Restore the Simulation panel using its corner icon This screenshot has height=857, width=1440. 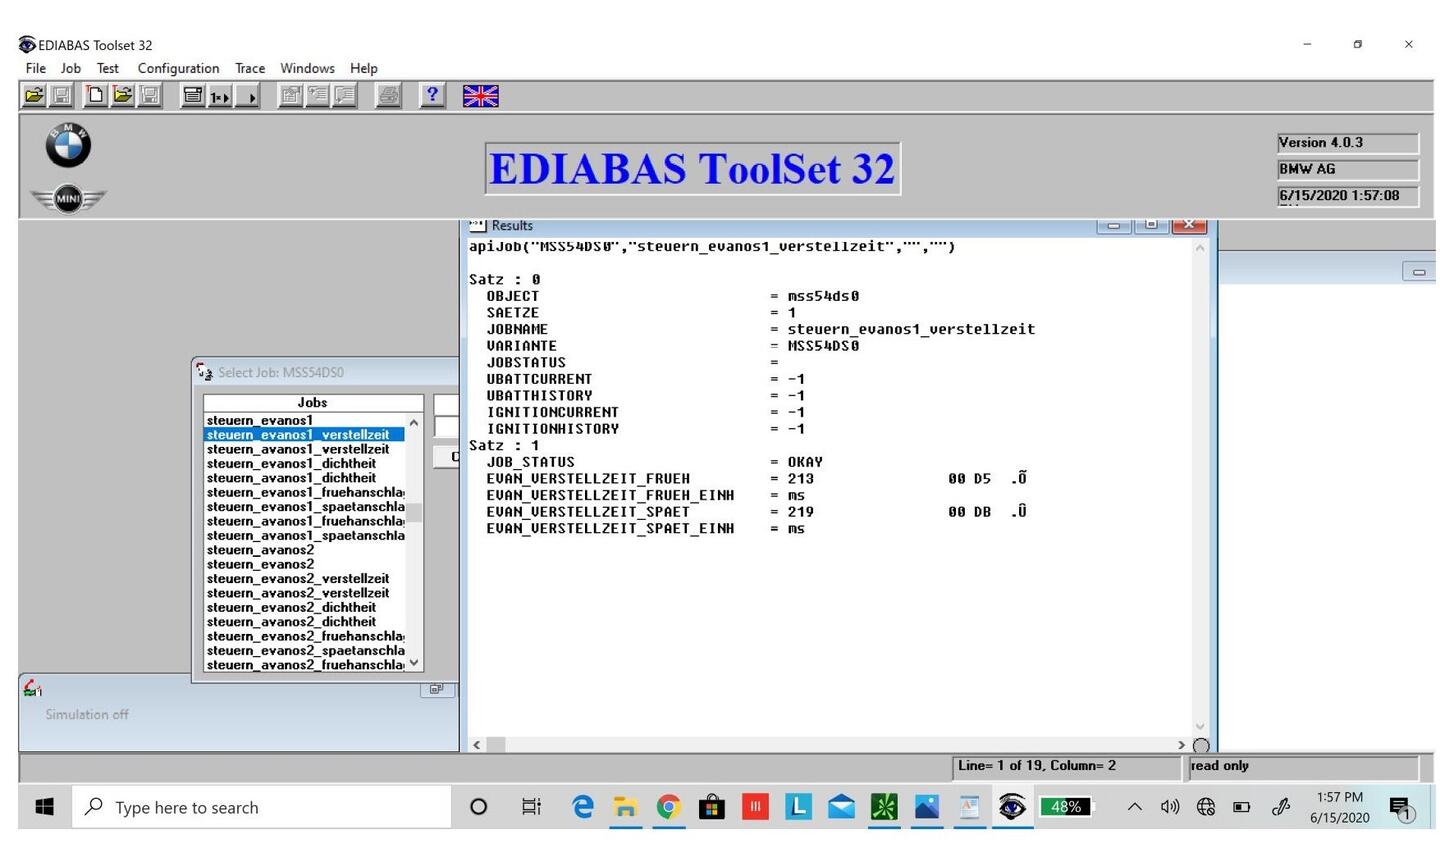tap(436, 689)
